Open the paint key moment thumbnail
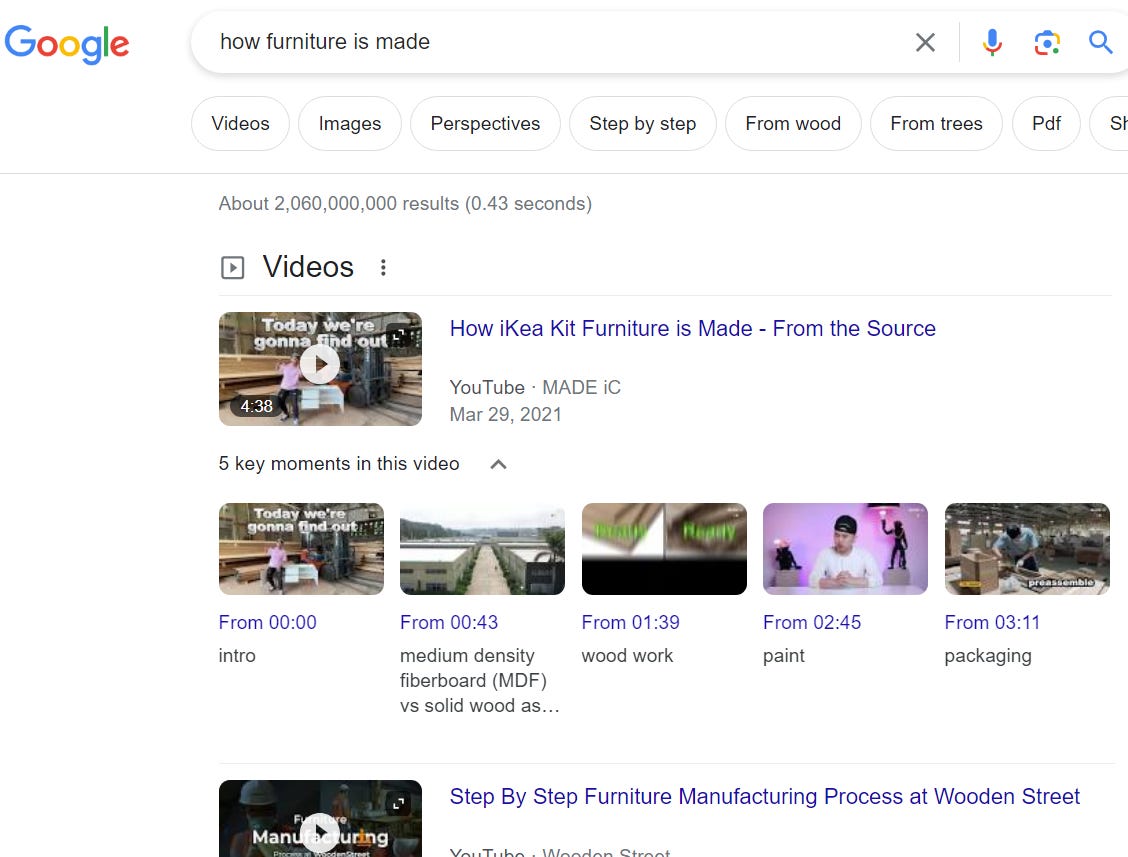Viewport: 1128px width, 857px height. [845, 549]
